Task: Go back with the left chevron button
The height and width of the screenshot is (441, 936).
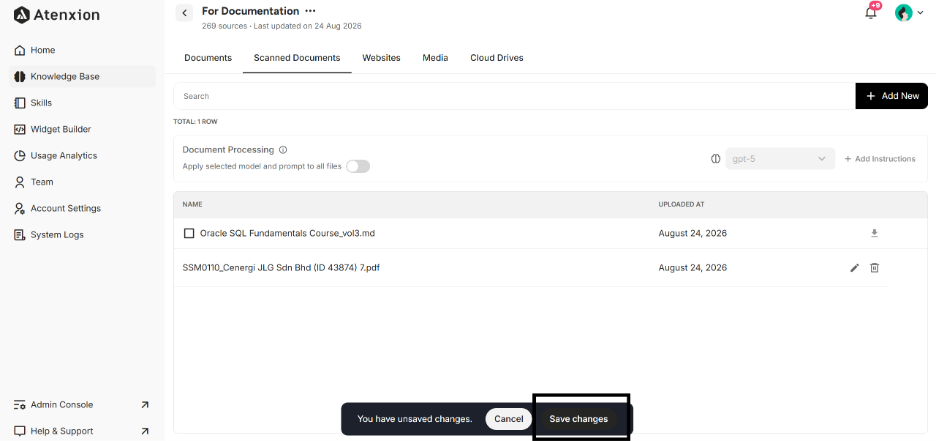Action: (184, 13)
